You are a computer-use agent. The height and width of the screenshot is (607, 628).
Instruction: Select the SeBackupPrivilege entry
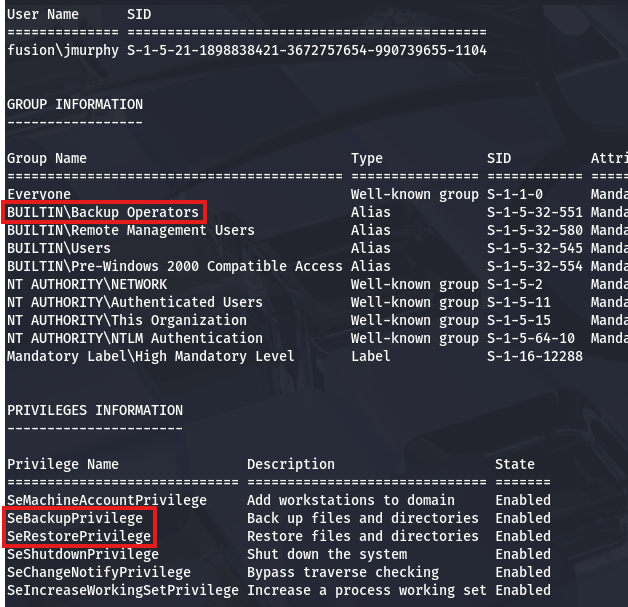75,518
